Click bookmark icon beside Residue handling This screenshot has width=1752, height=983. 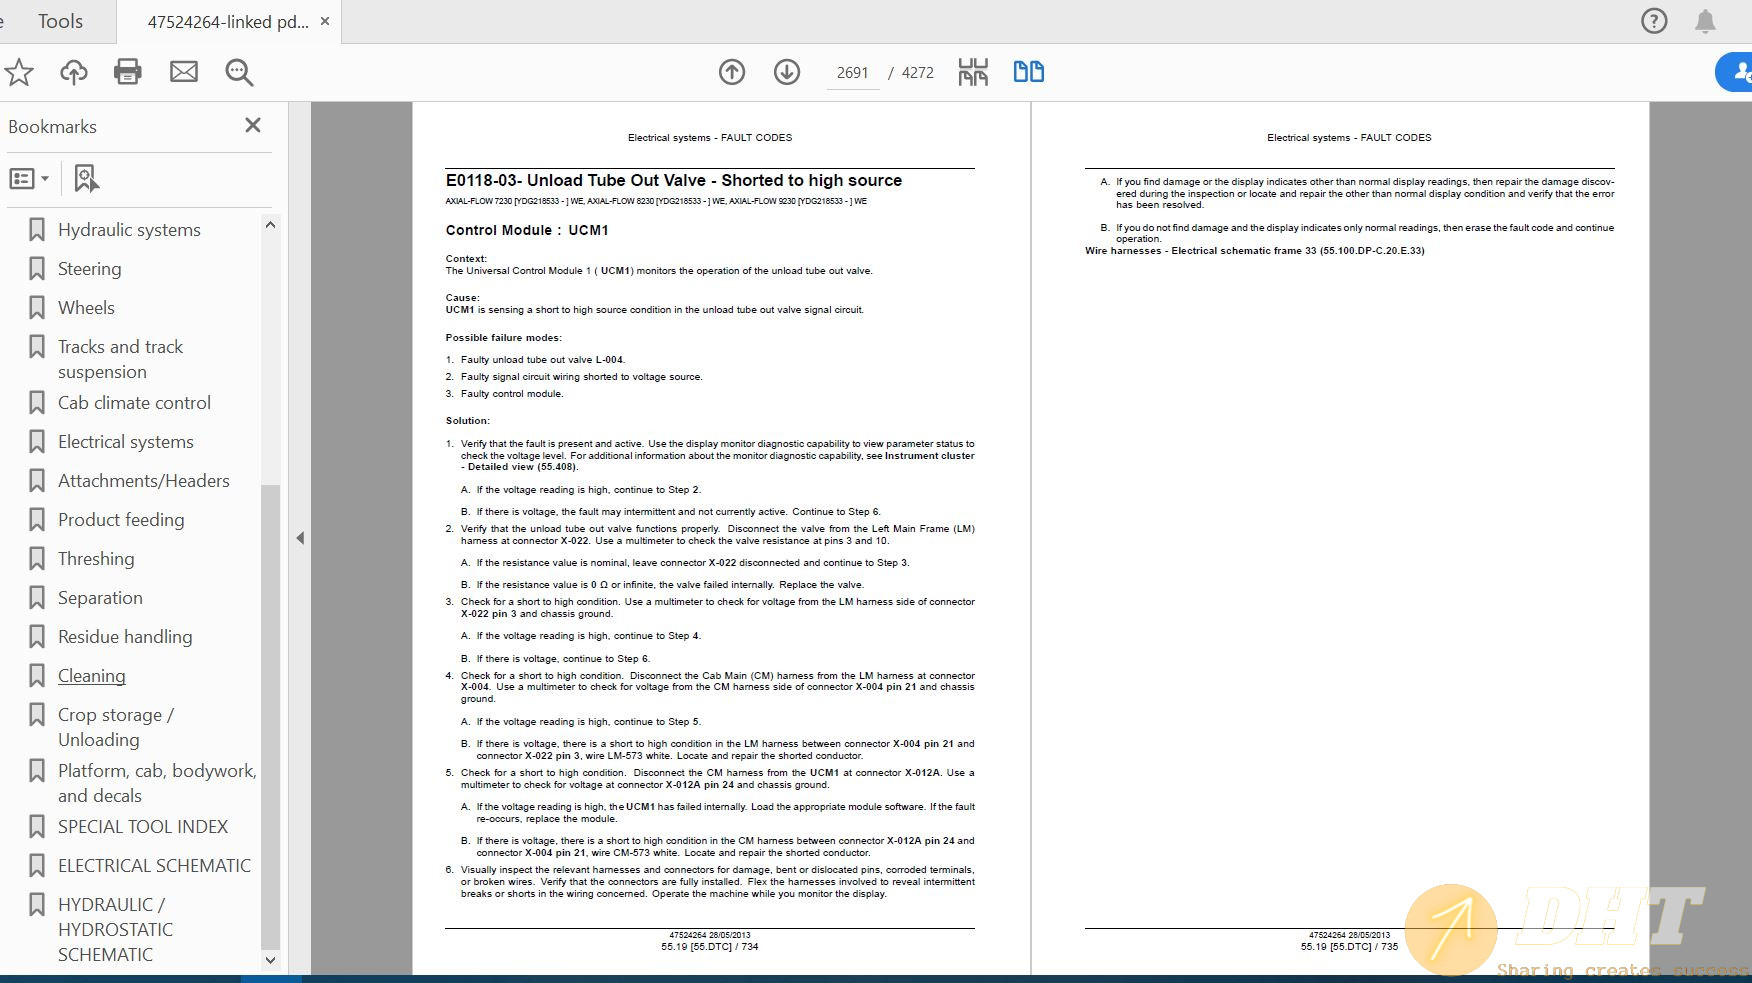(37, 637)
